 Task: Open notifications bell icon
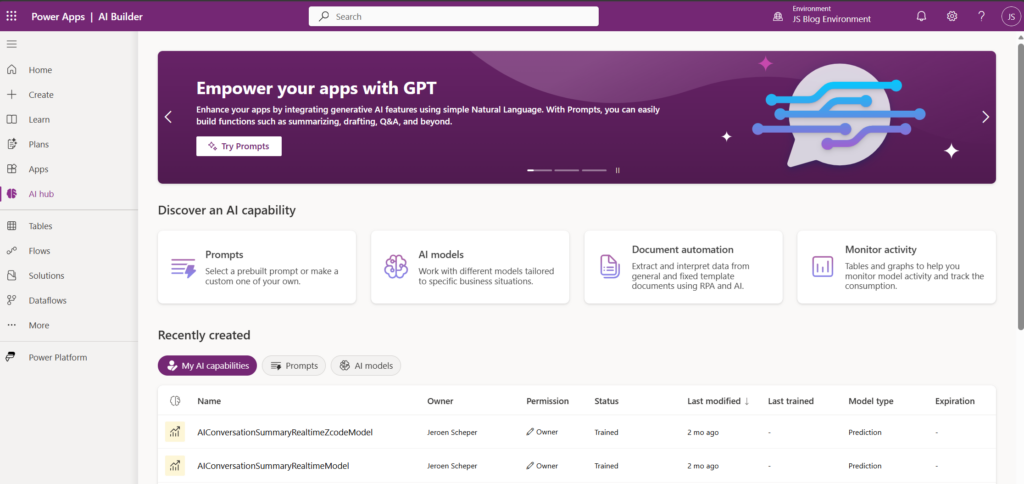click(921, 16)
